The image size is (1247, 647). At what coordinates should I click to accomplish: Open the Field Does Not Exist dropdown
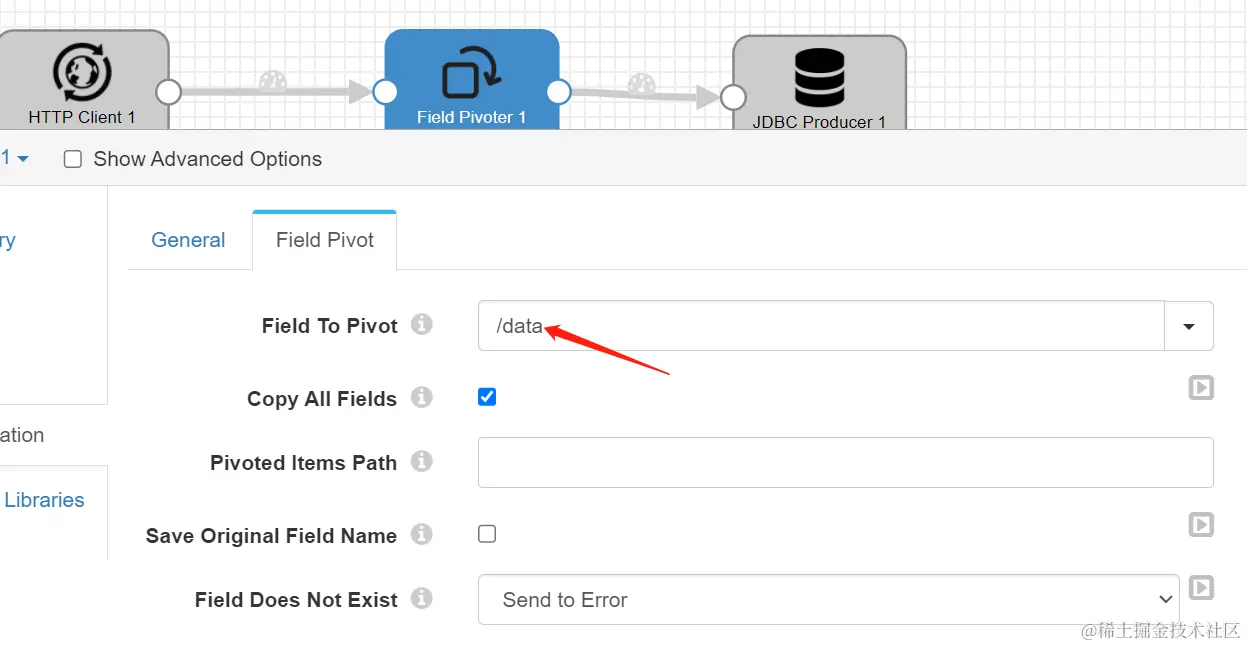828,600
